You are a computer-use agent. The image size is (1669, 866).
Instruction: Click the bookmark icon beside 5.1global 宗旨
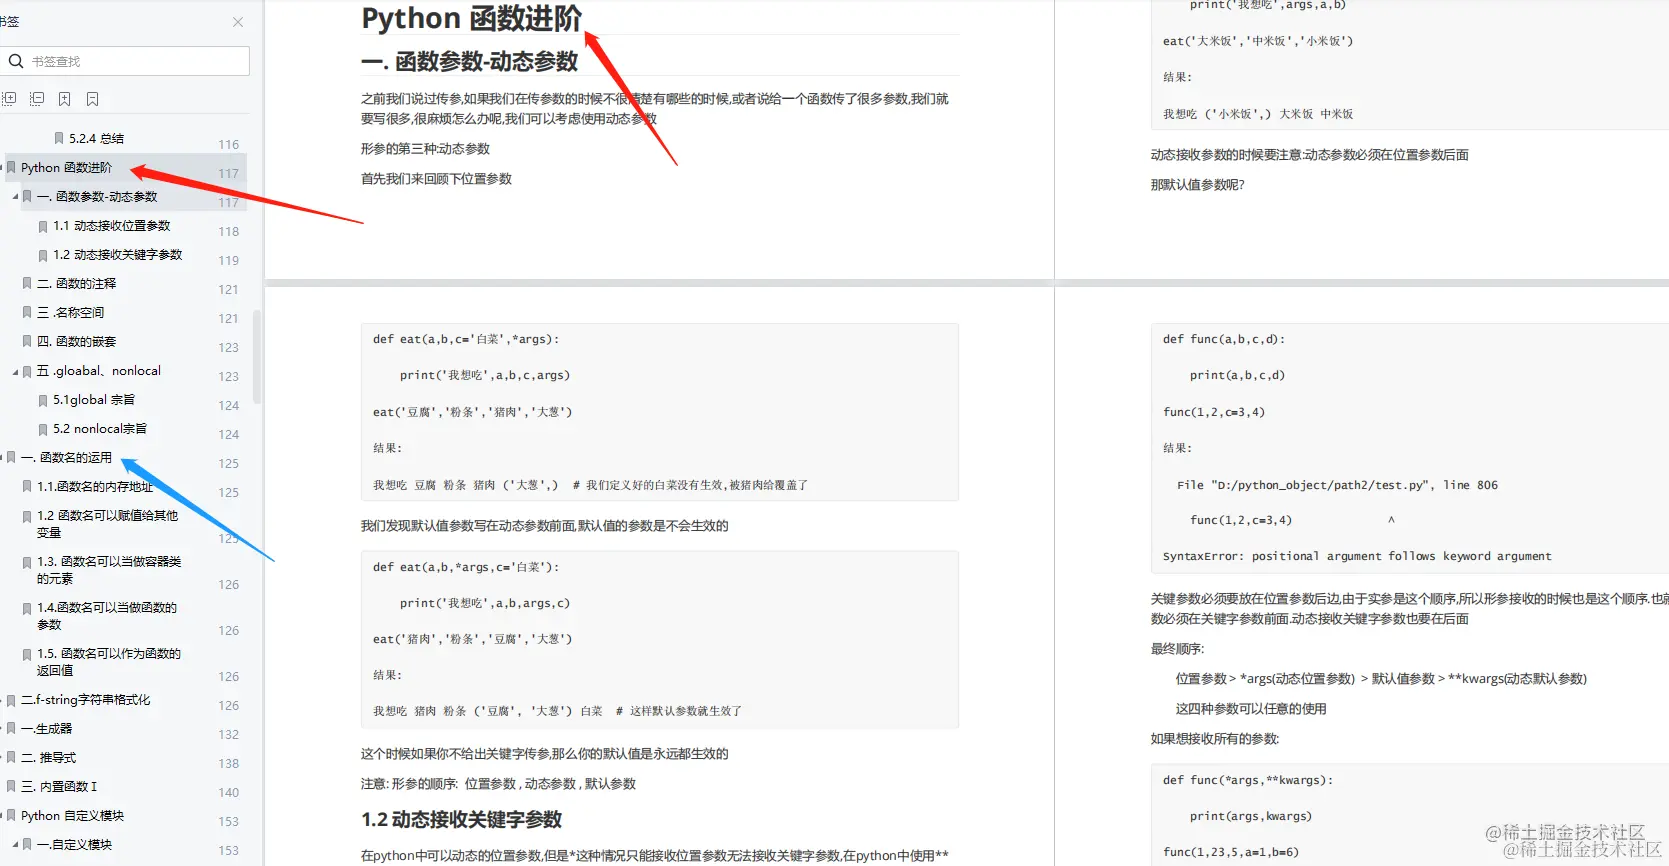click(x=43, y=400)
